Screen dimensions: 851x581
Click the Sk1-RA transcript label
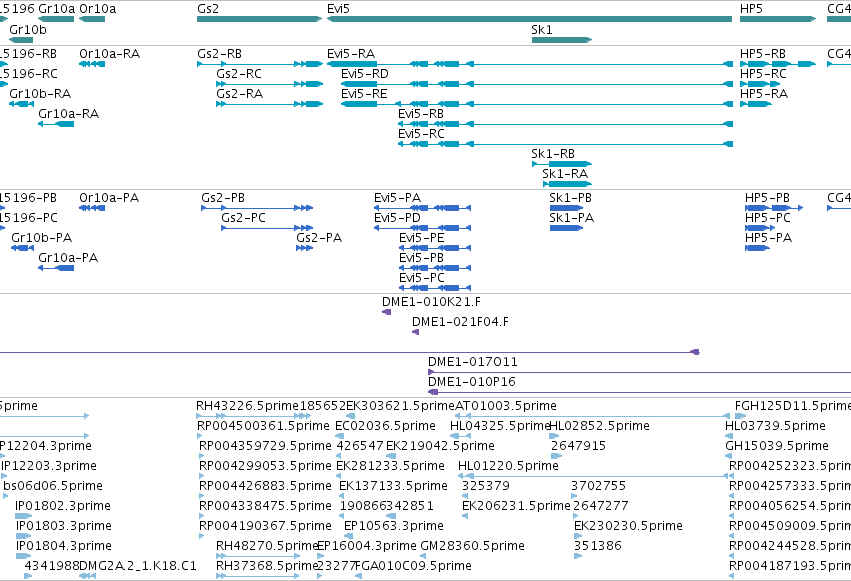(x=565, y=174)
